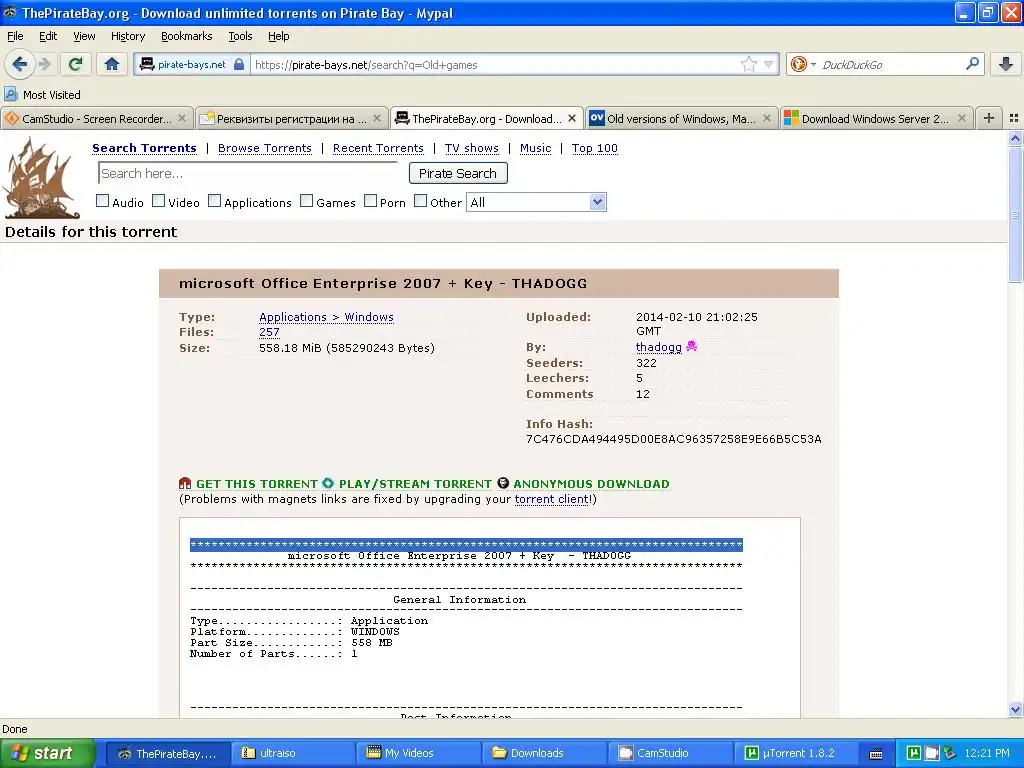Switch to Downloads taskbar window
Screen dimensions: 1024x768
pos(544,753)
